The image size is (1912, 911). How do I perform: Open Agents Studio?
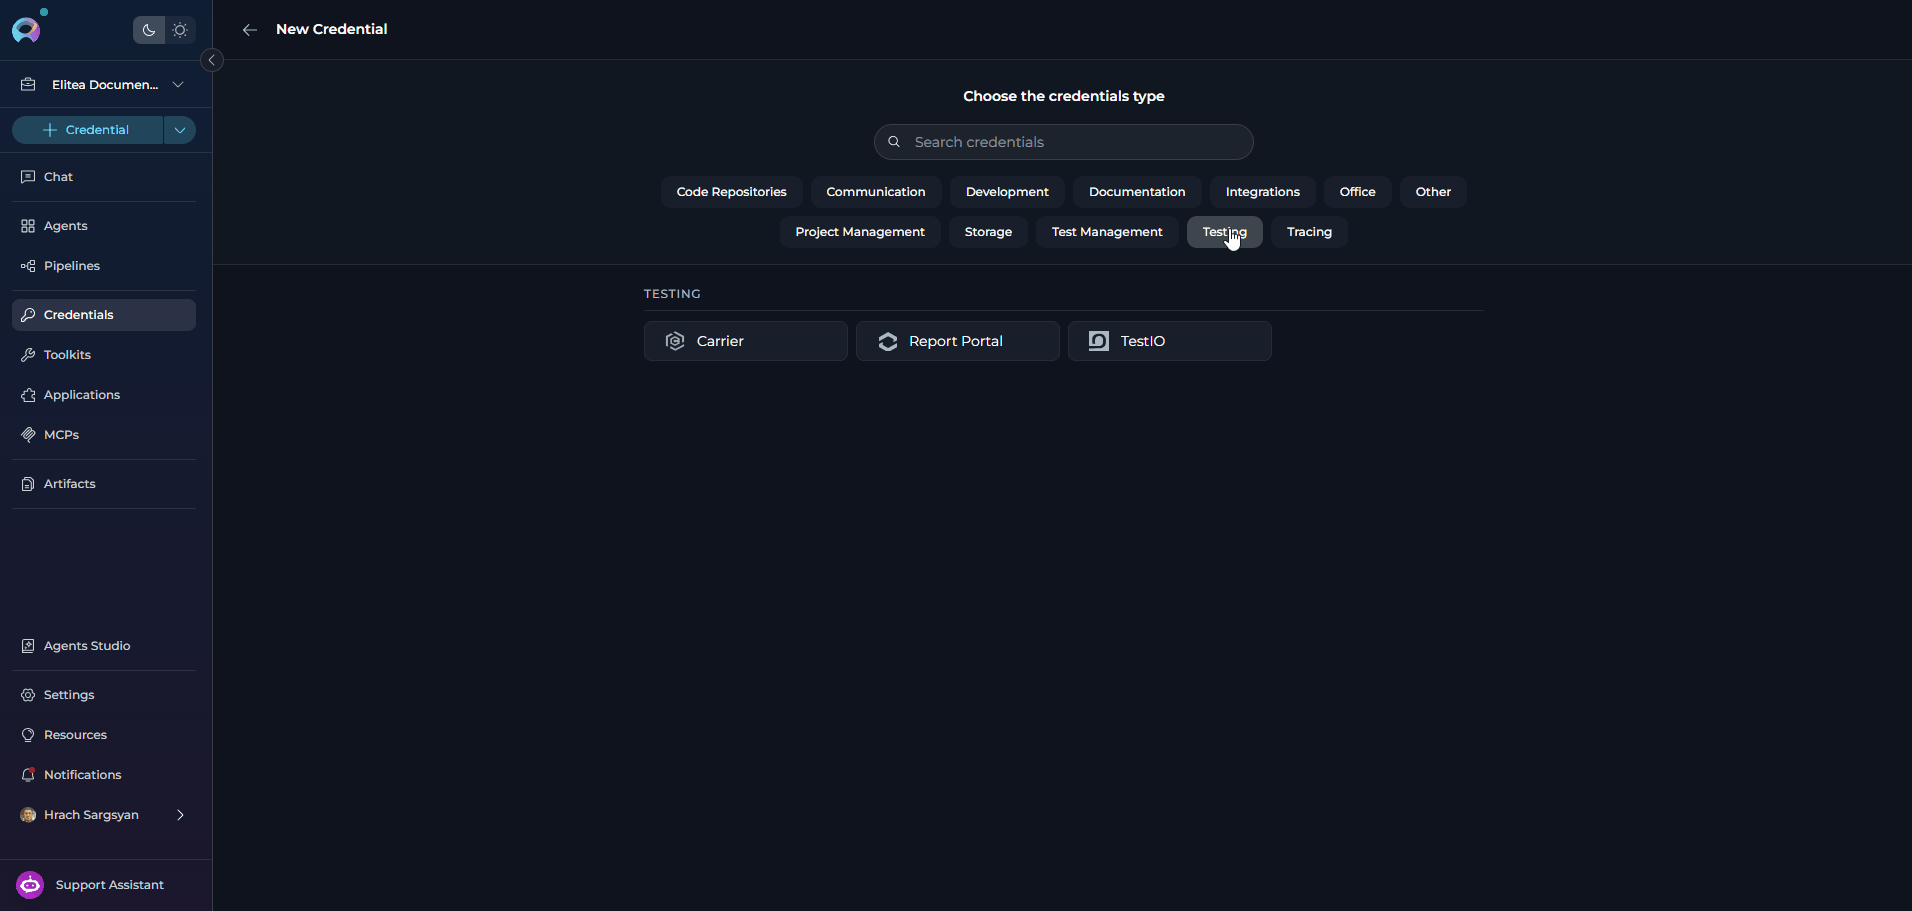104,646
